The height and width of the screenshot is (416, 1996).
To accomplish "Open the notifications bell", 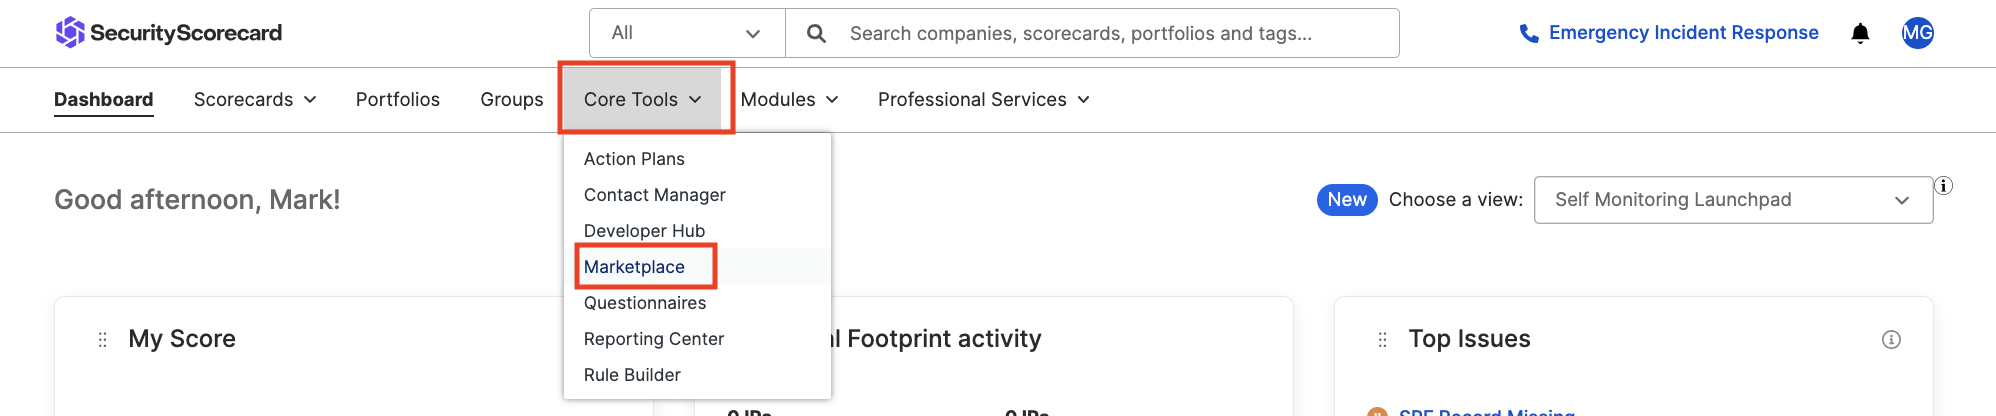I will (x=1860, y=34).
